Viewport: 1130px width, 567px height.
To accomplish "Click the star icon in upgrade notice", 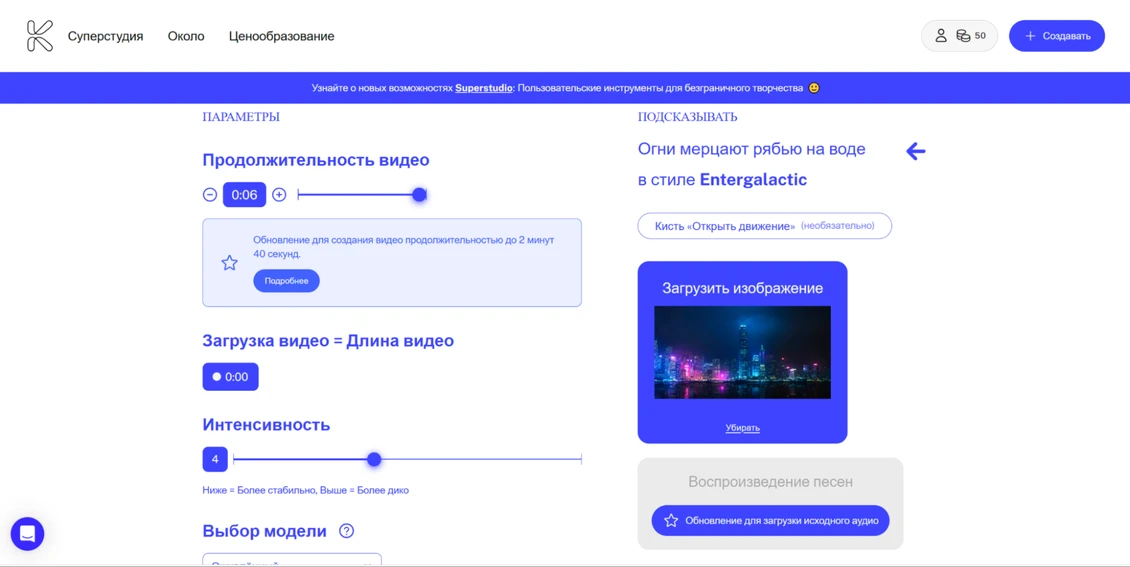I will pos(229,263).
